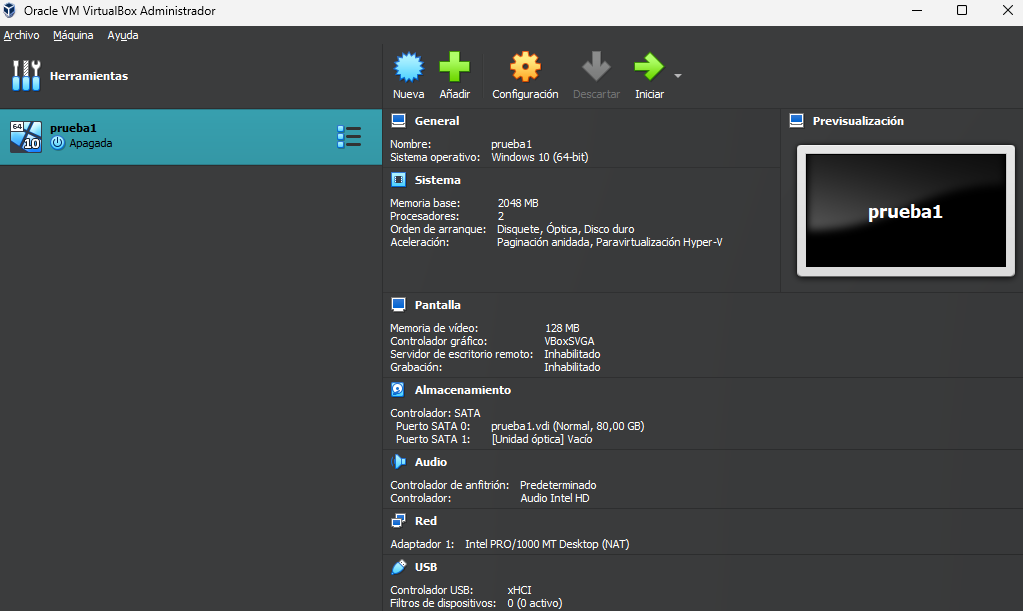The image size is (1023, 611).
Task: Open the Ayuda menu
Action: (x=123, y=35)
